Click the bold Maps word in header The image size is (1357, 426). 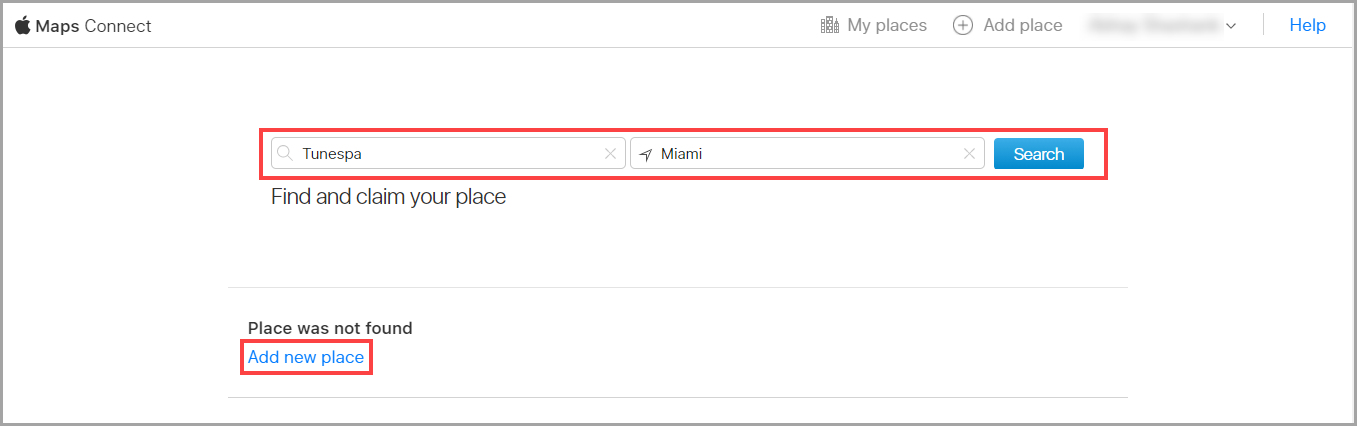point(57,26)
